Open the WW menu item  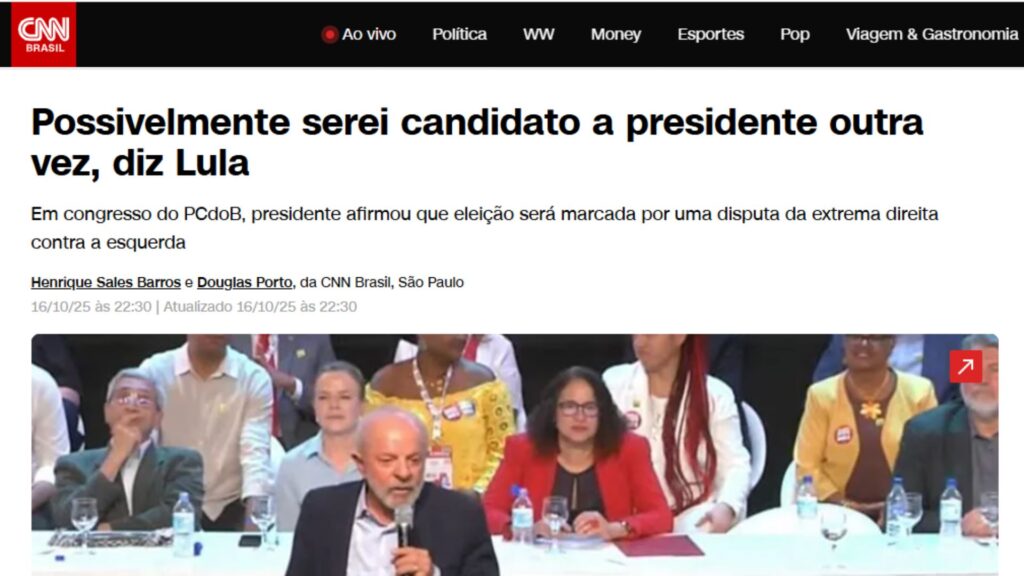(x=538, y=35)
